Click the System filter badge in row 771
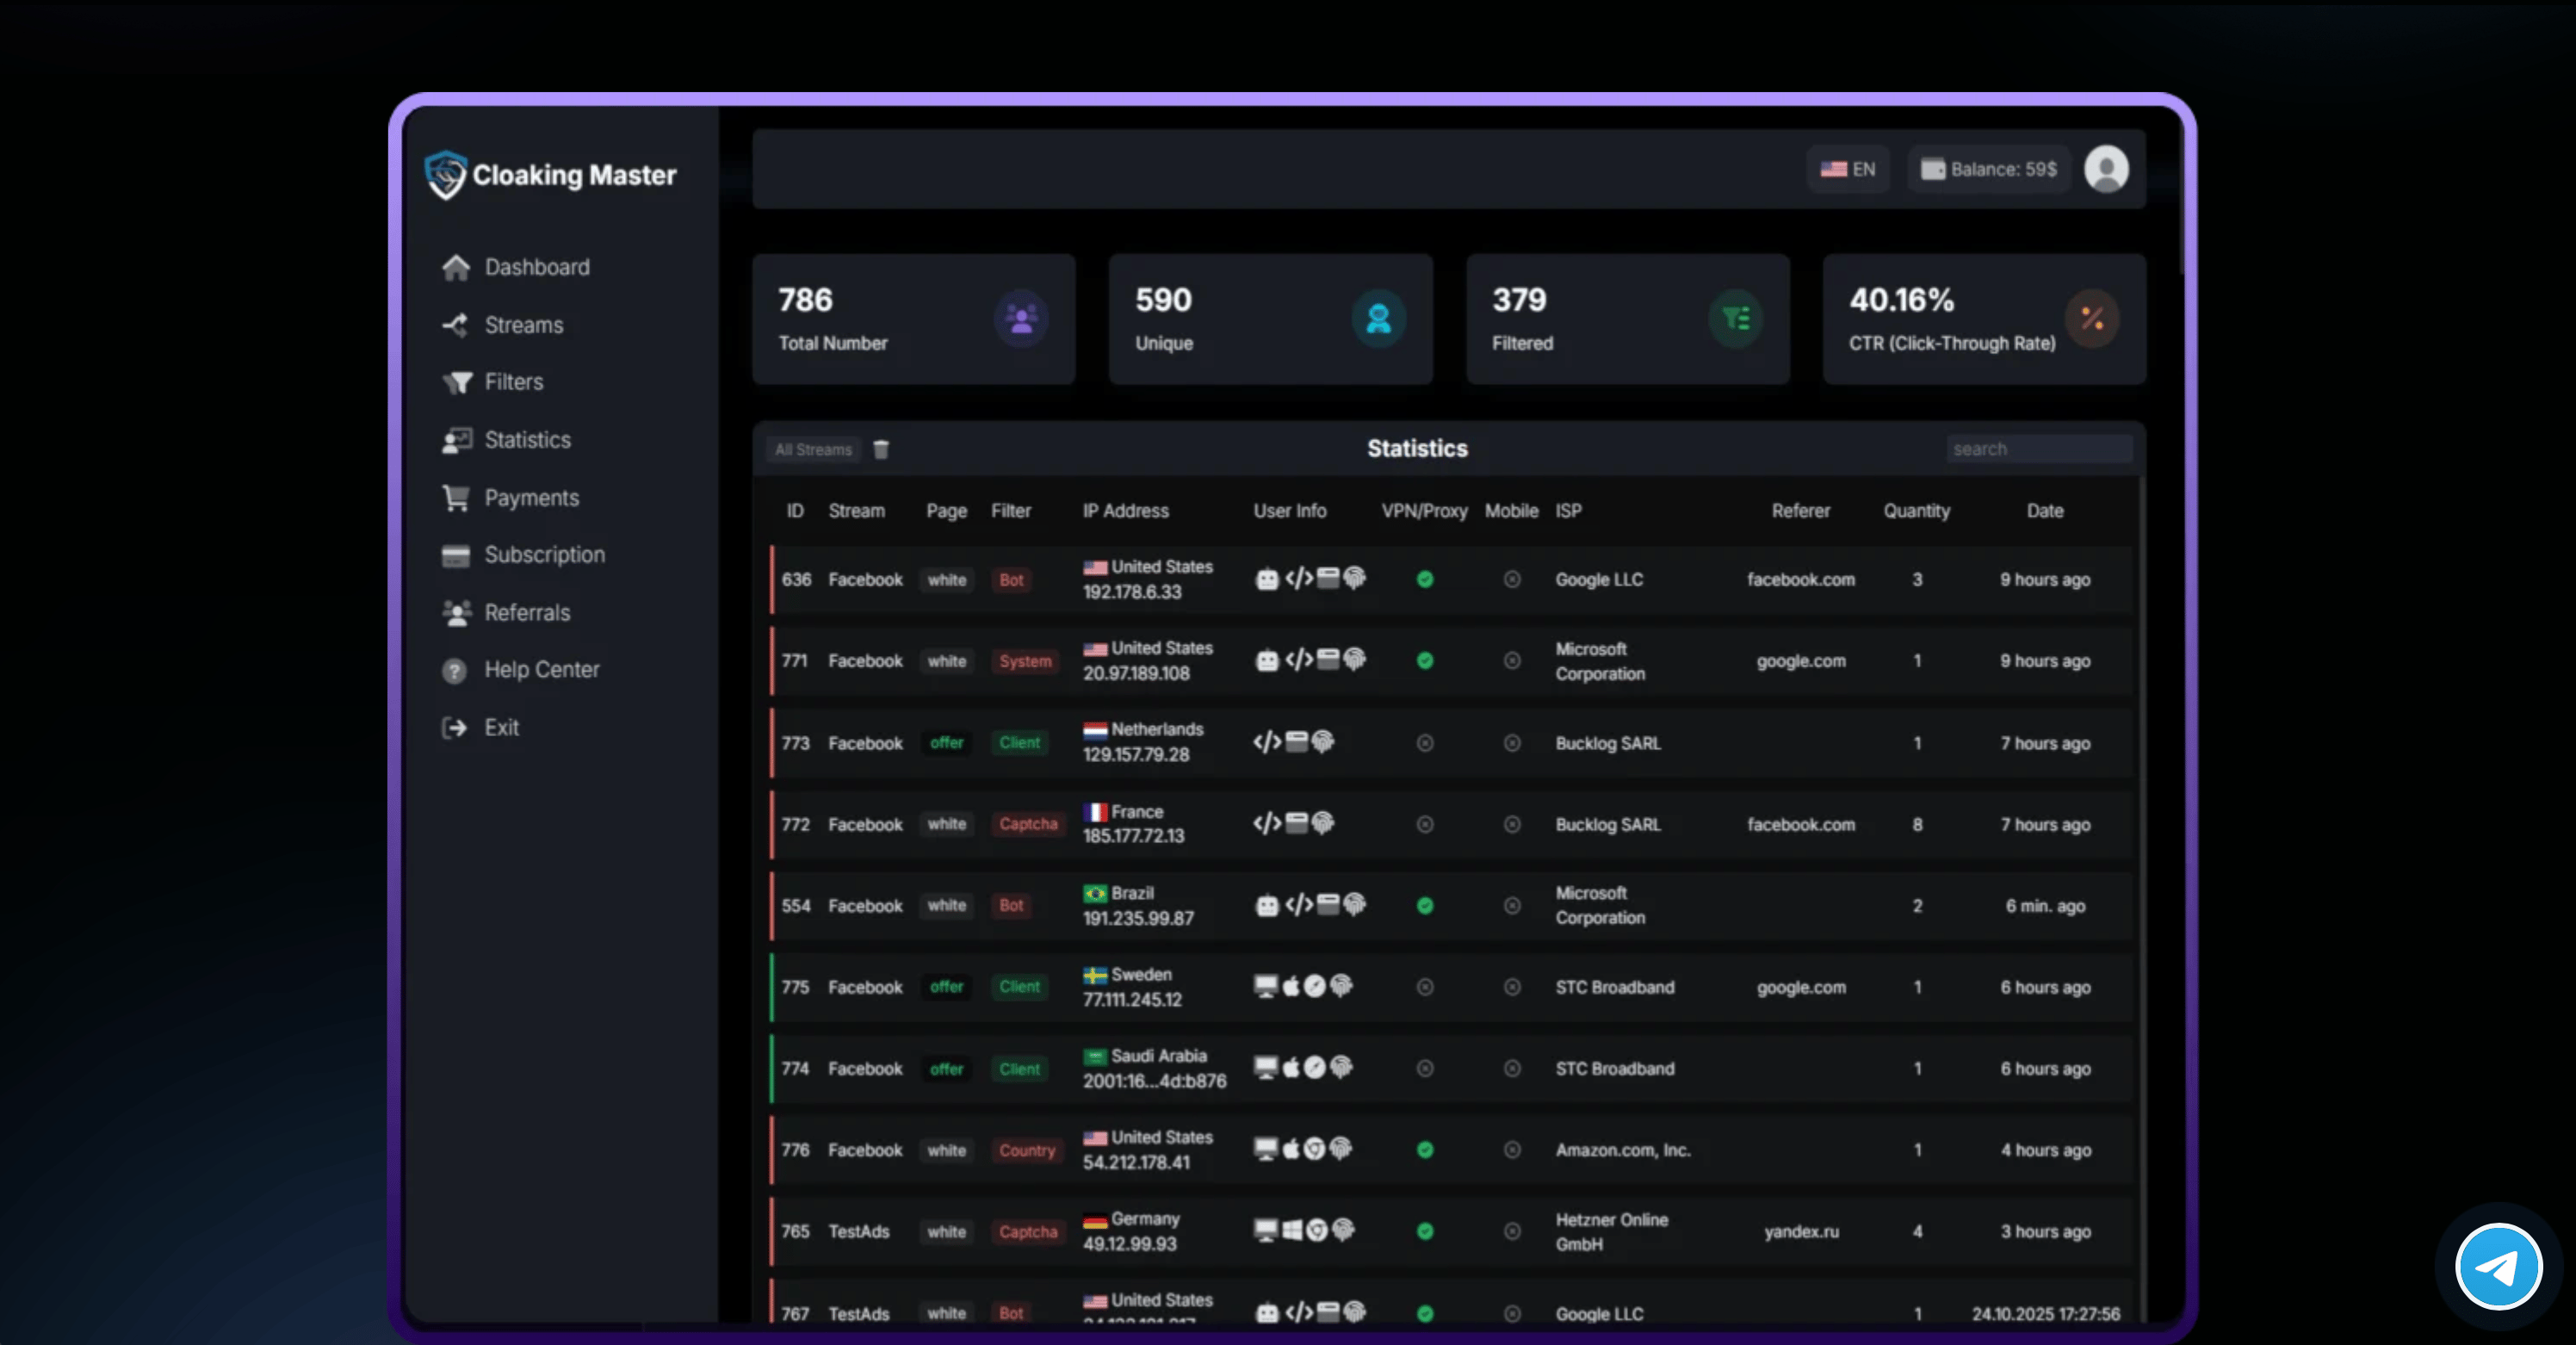Screen dimensions: 2576x1345 pyautogui.click(x=1025, y=661)
